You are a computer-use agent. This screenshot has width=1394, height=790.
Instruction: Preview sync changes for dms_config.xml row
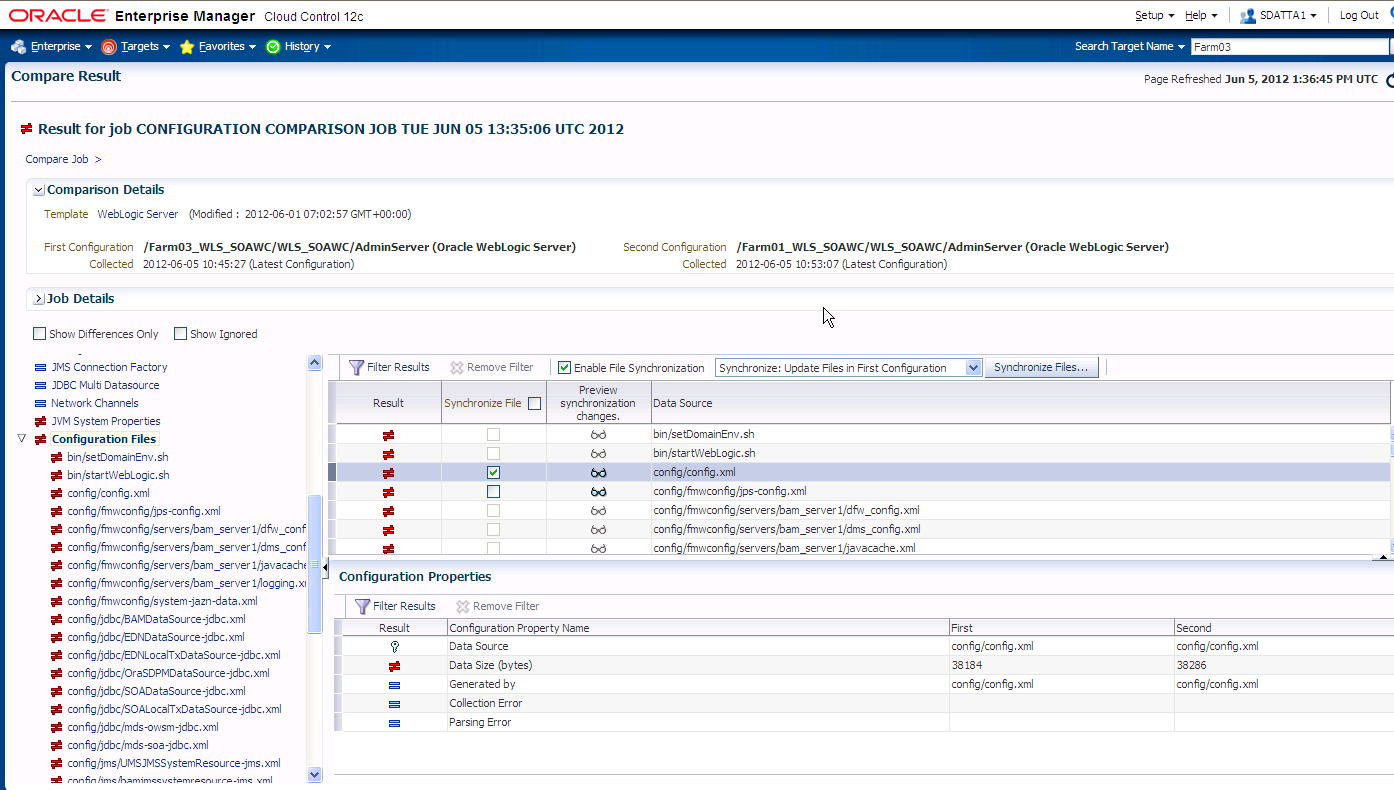pos(598,530)
